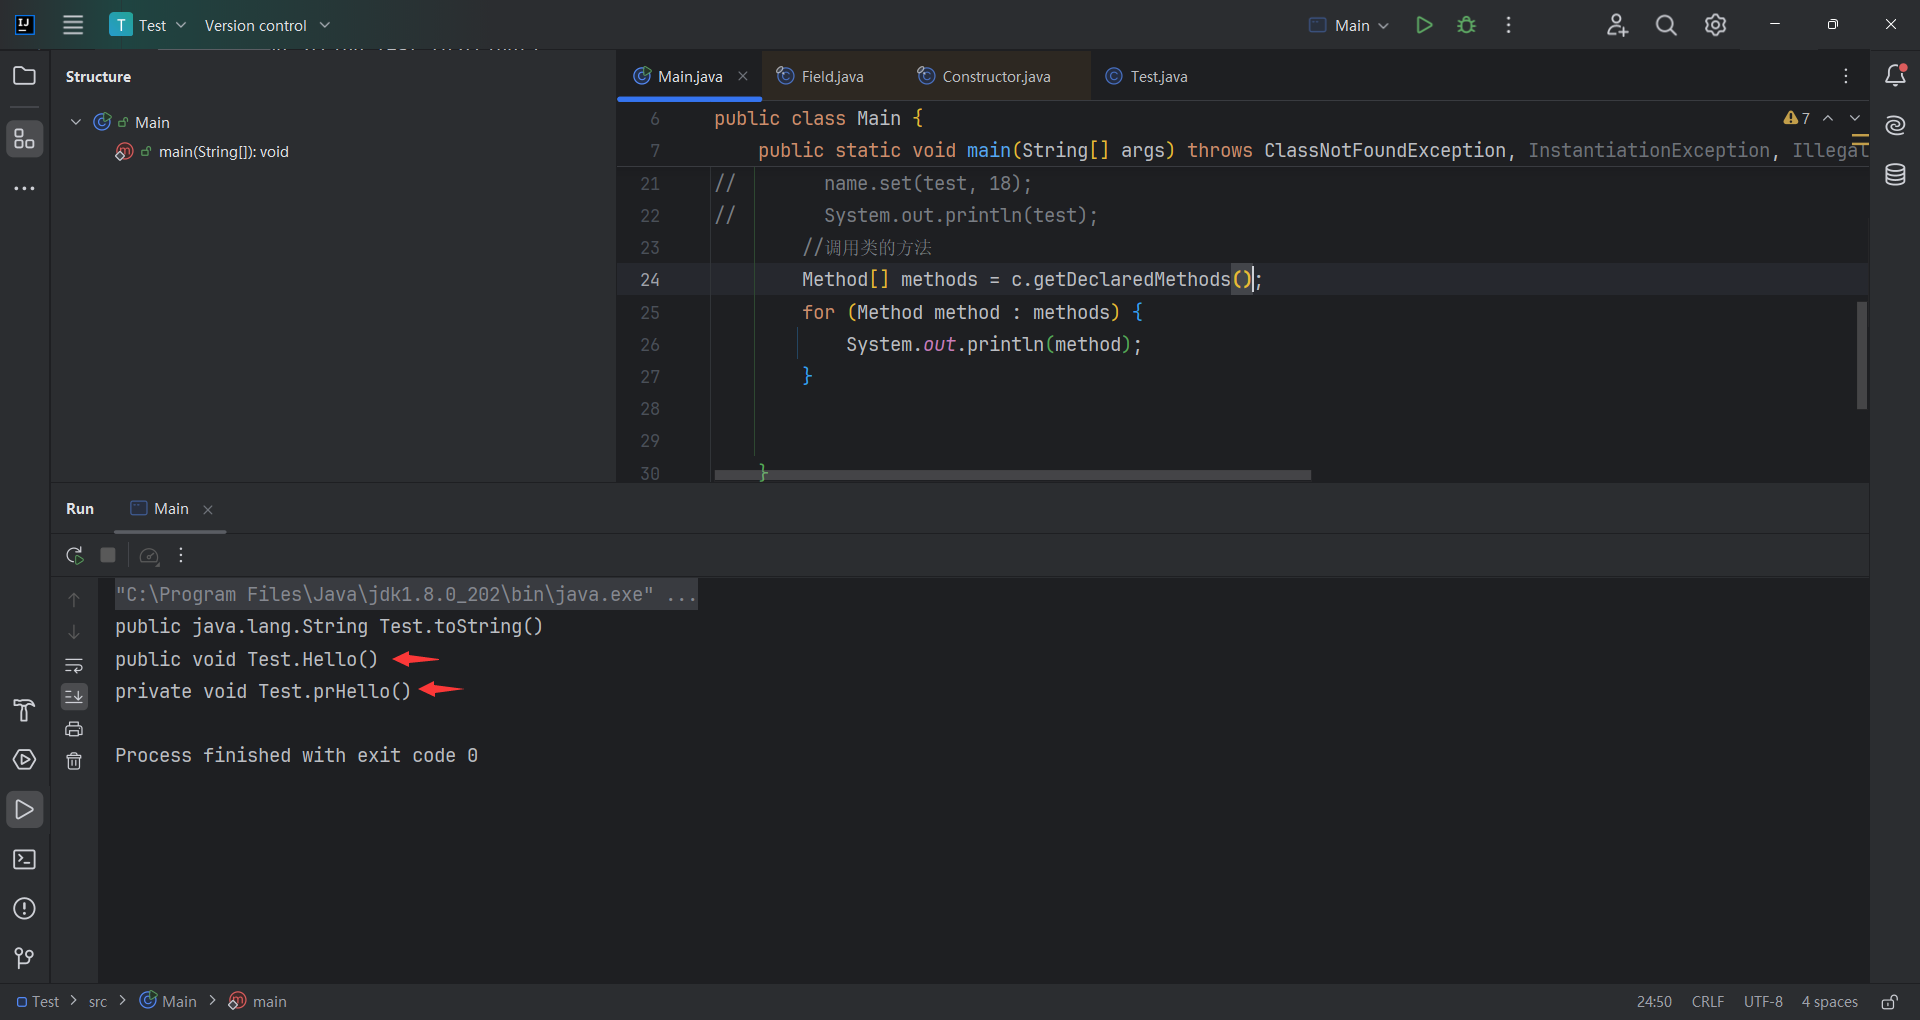Click line number 25 in gutter
Image resolution: width=1920 pixels, height=1020 pixels.
(x=650, y=312)
